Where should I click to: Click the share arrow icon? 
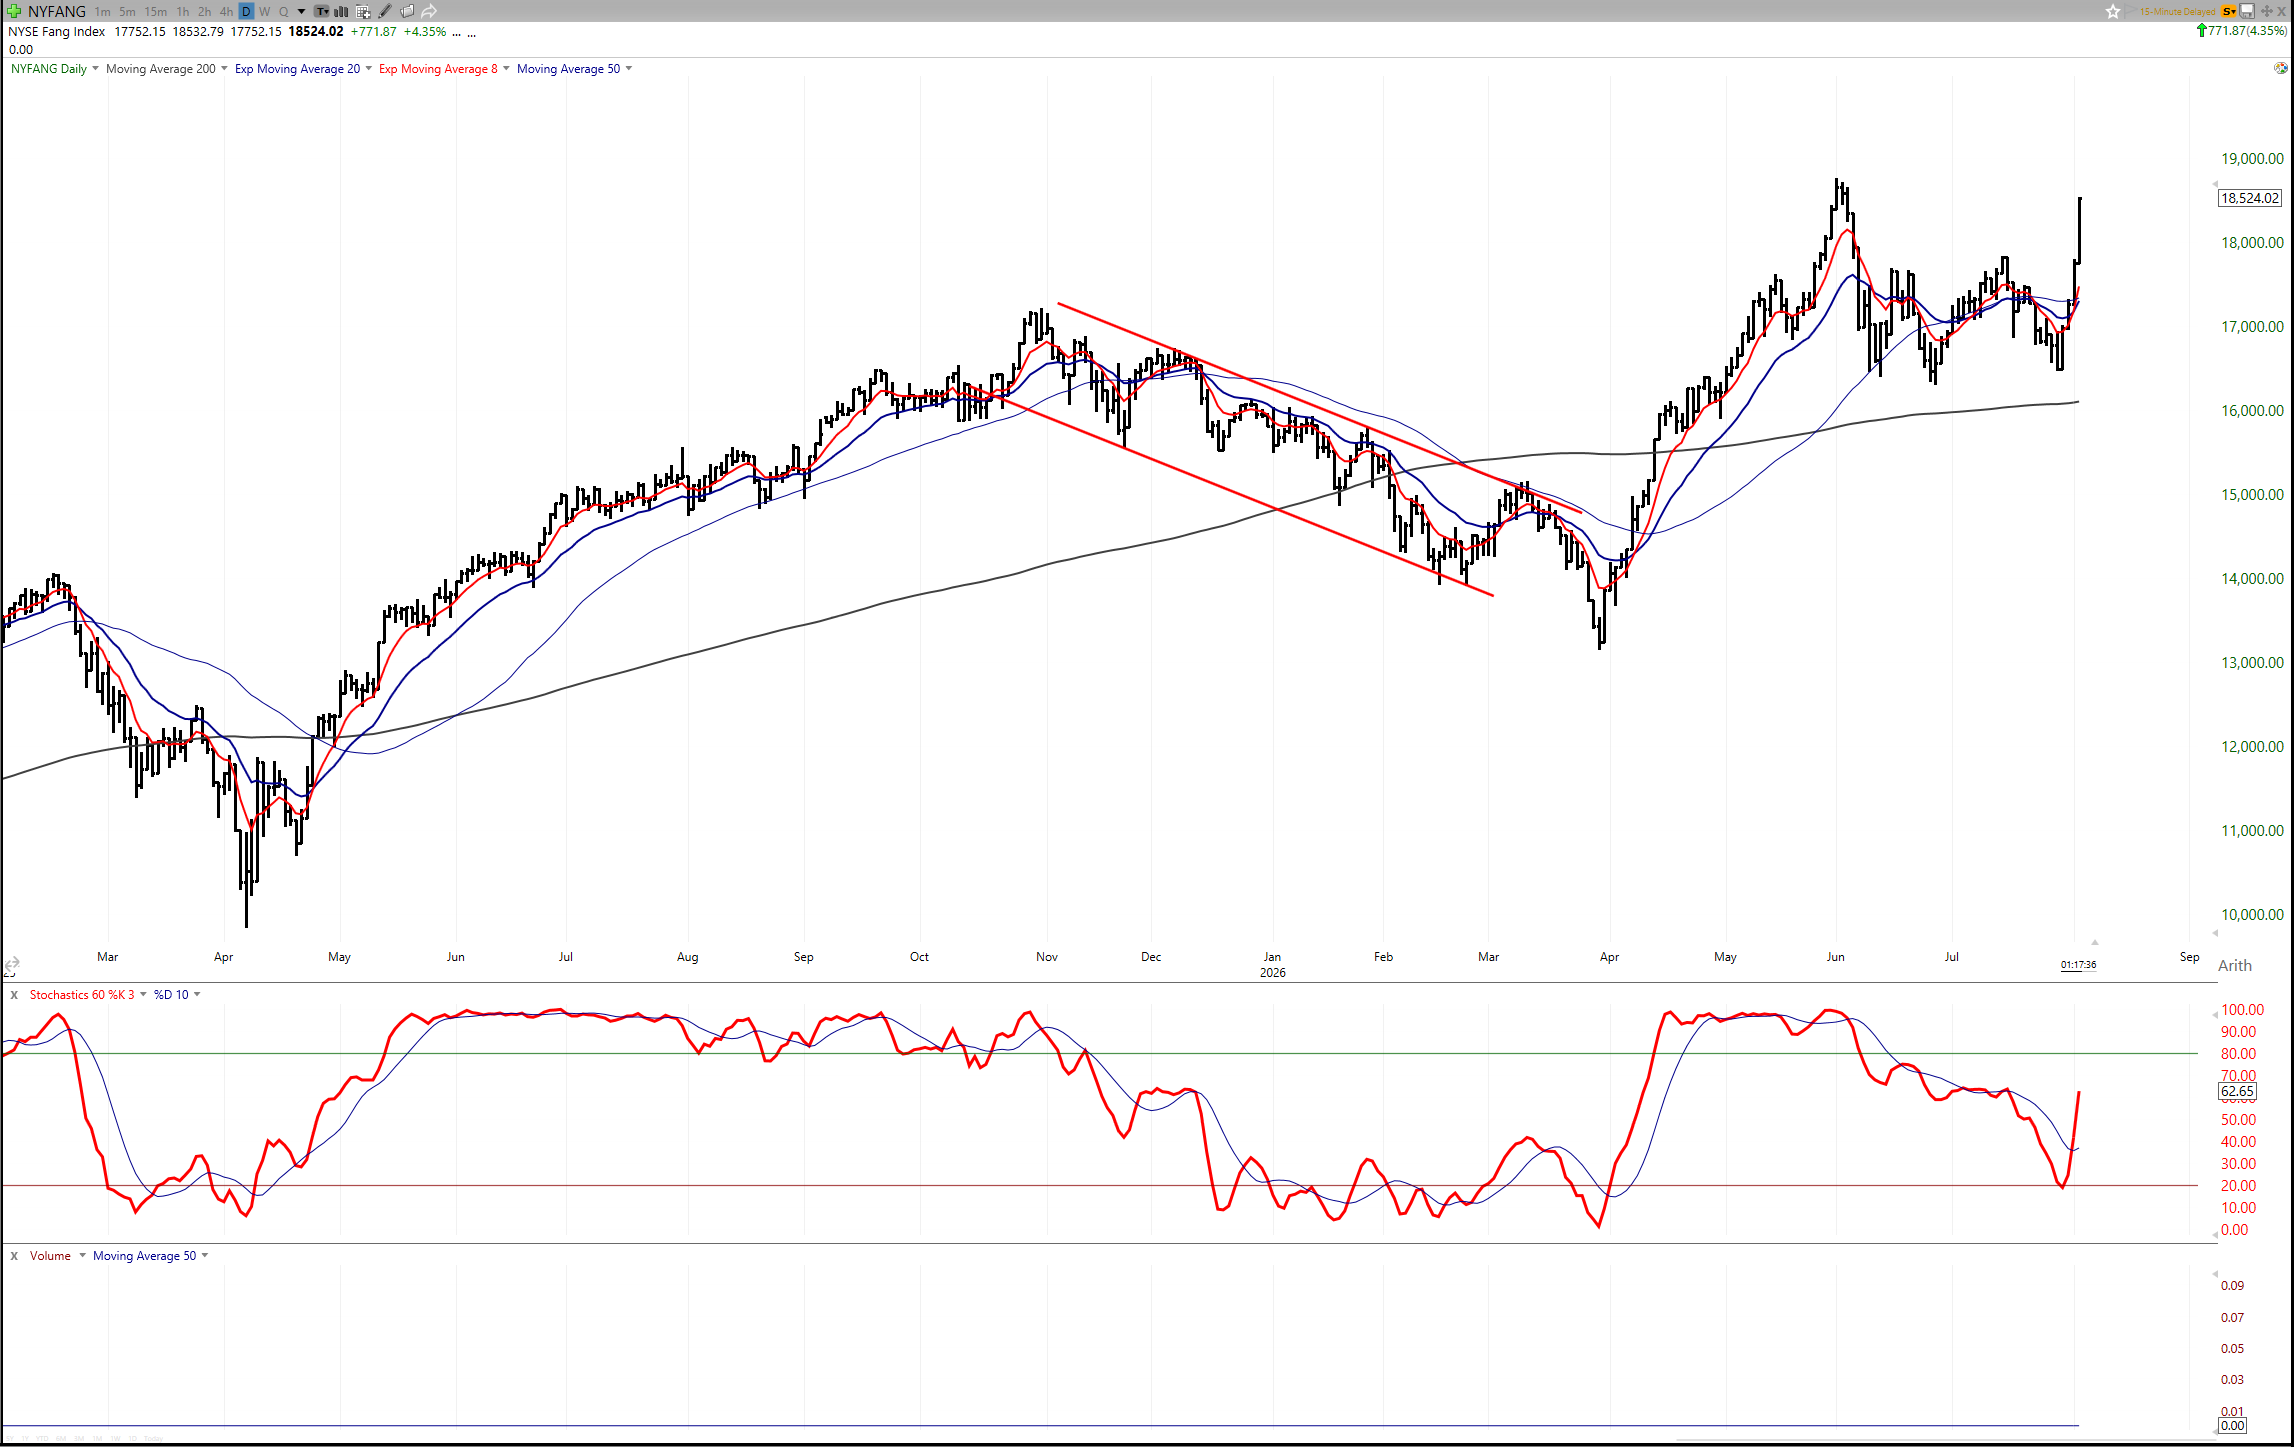point(428,11)
